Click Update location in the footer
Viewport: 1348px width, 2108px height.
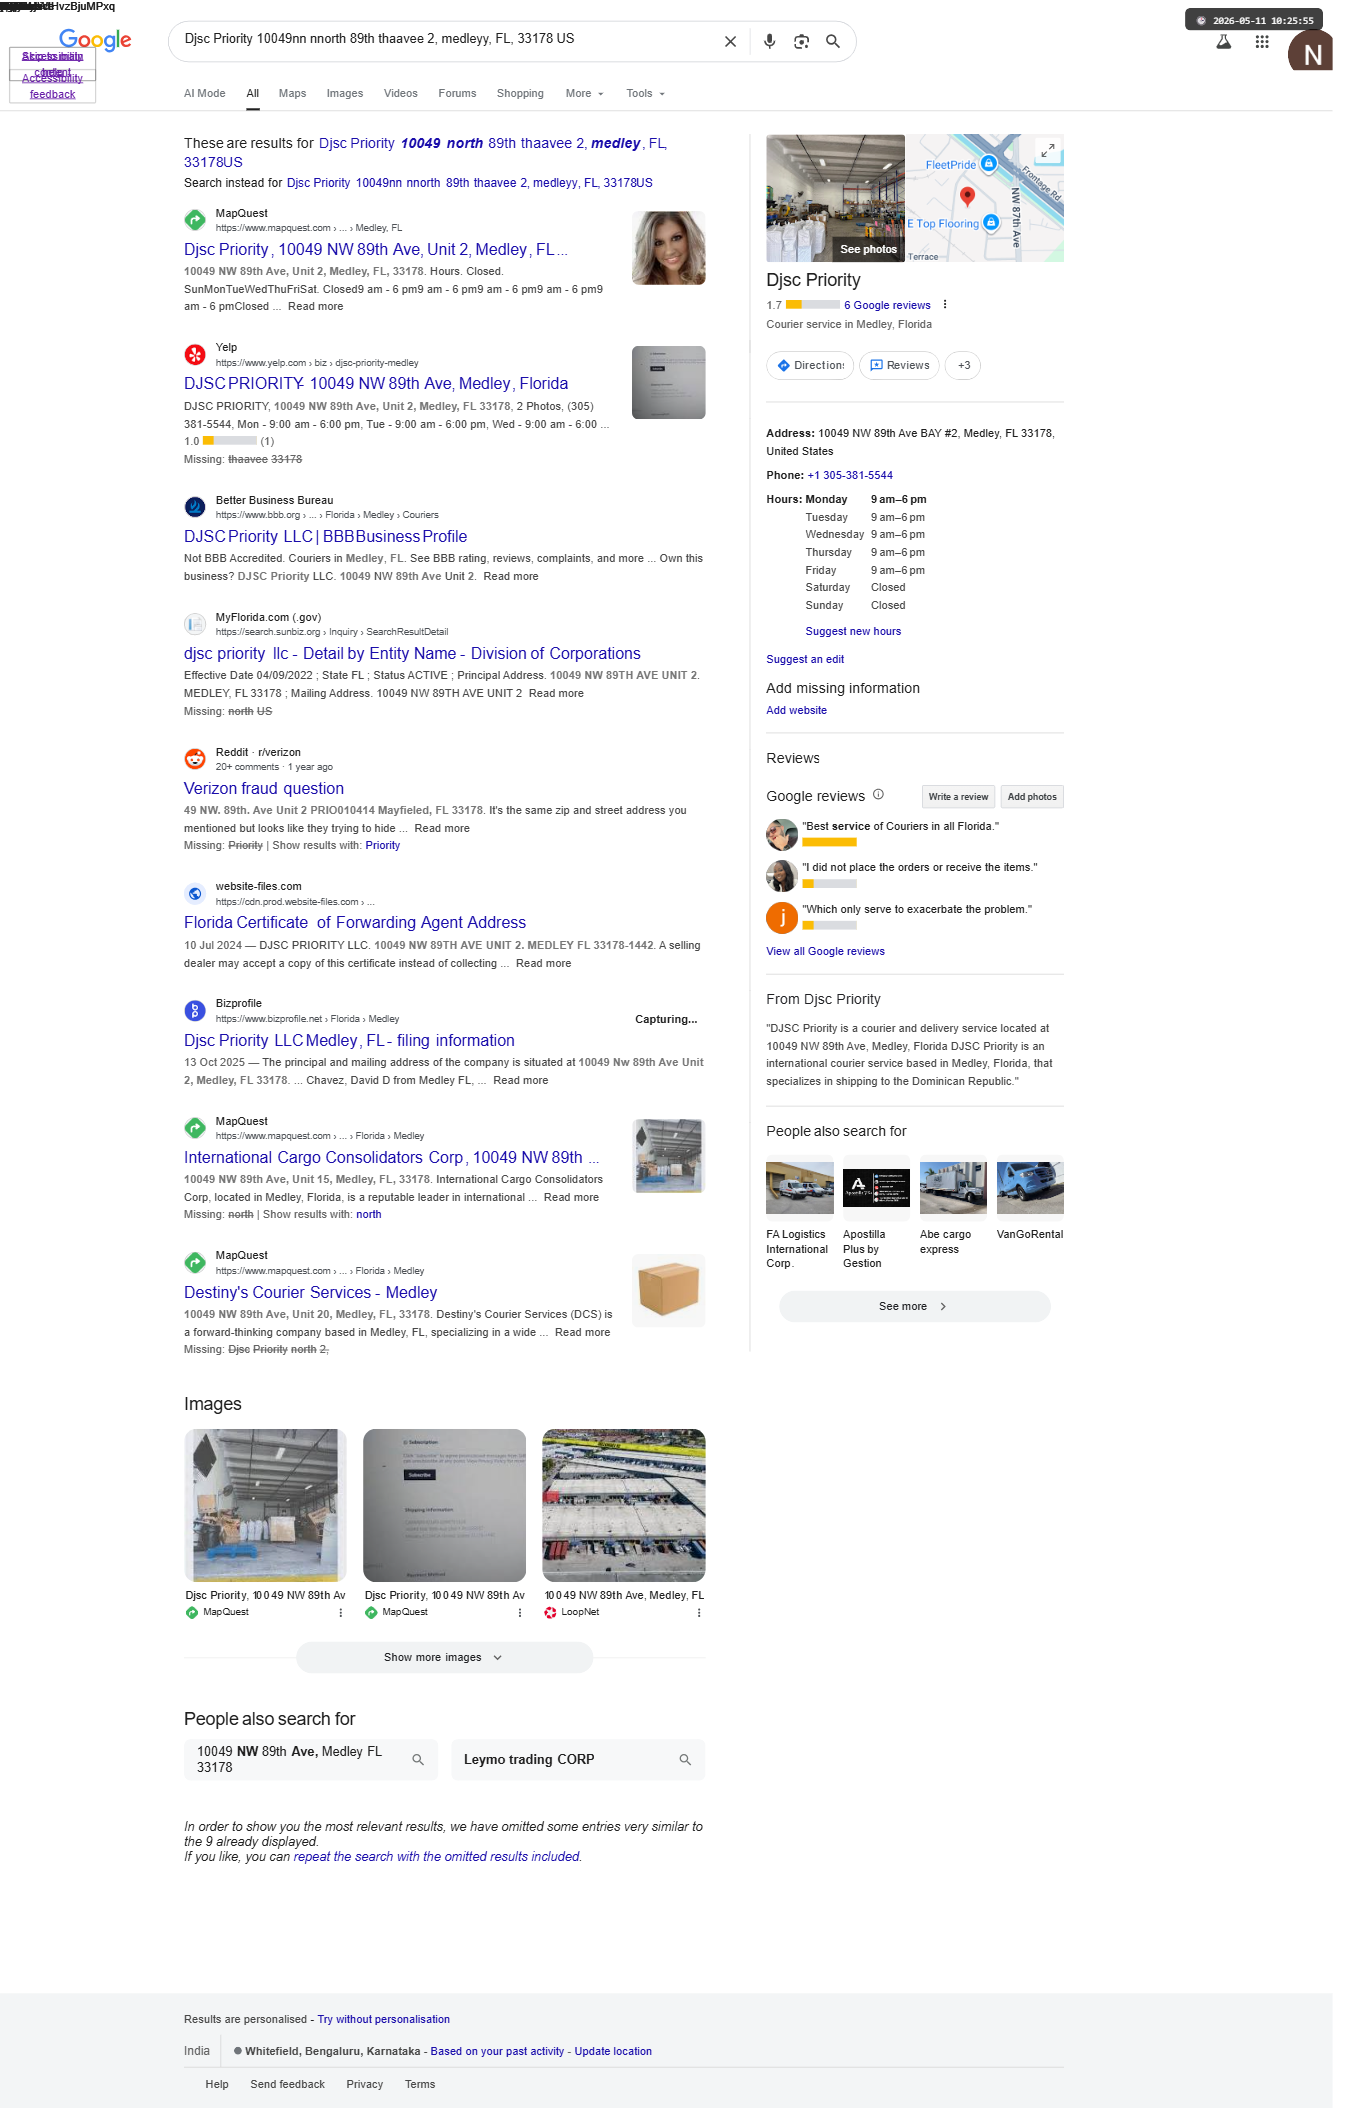coord(613,2052)
